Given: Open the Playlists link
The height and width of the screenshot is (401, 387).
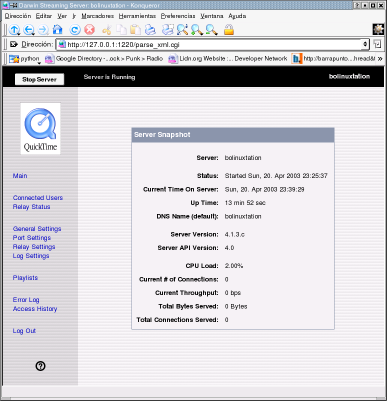Looking at the screenshot, I should click(x=25, y=278).
